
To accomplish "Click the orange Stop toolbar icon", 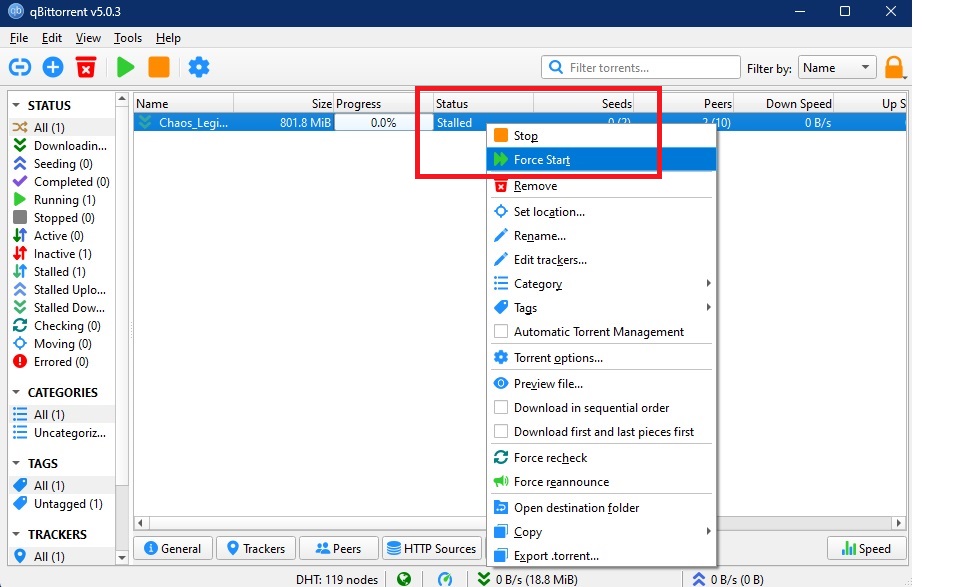I will [x=159, y=67].
